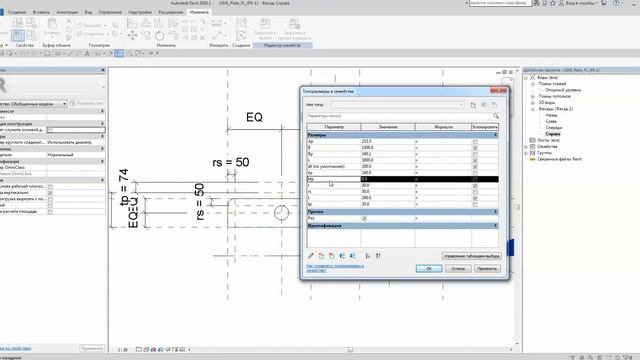
Task: Select the Copy tool in the ribbon
Action: (x=146, y=36)
